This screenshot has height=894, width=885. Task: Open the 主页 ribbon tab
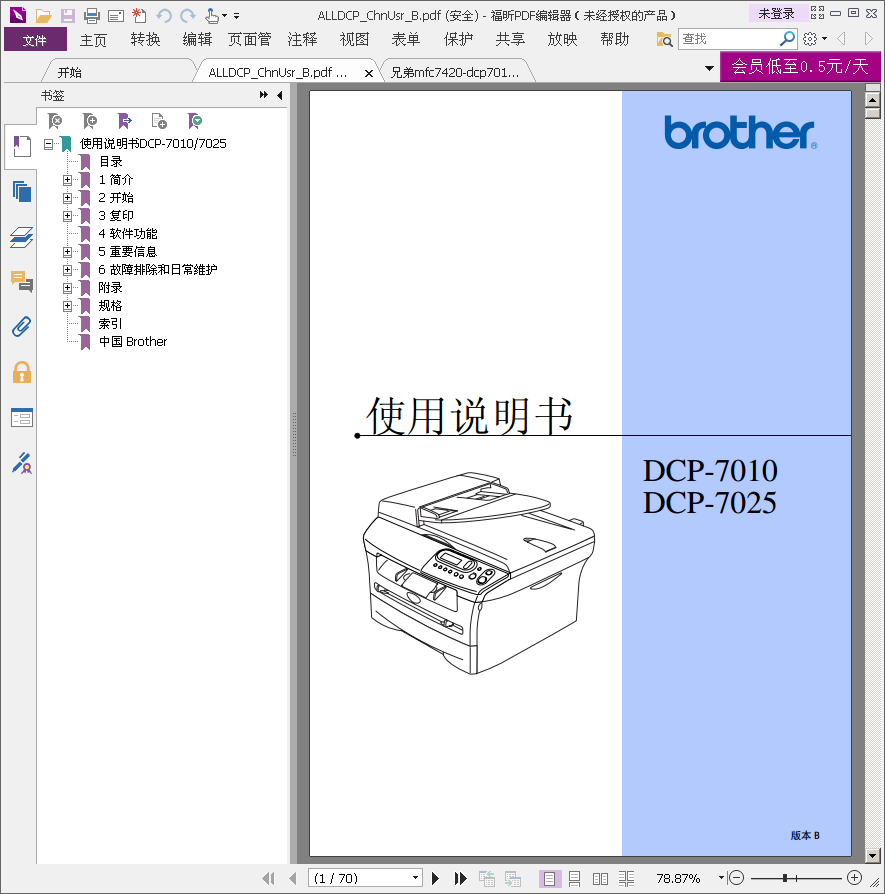coord(93,40)
